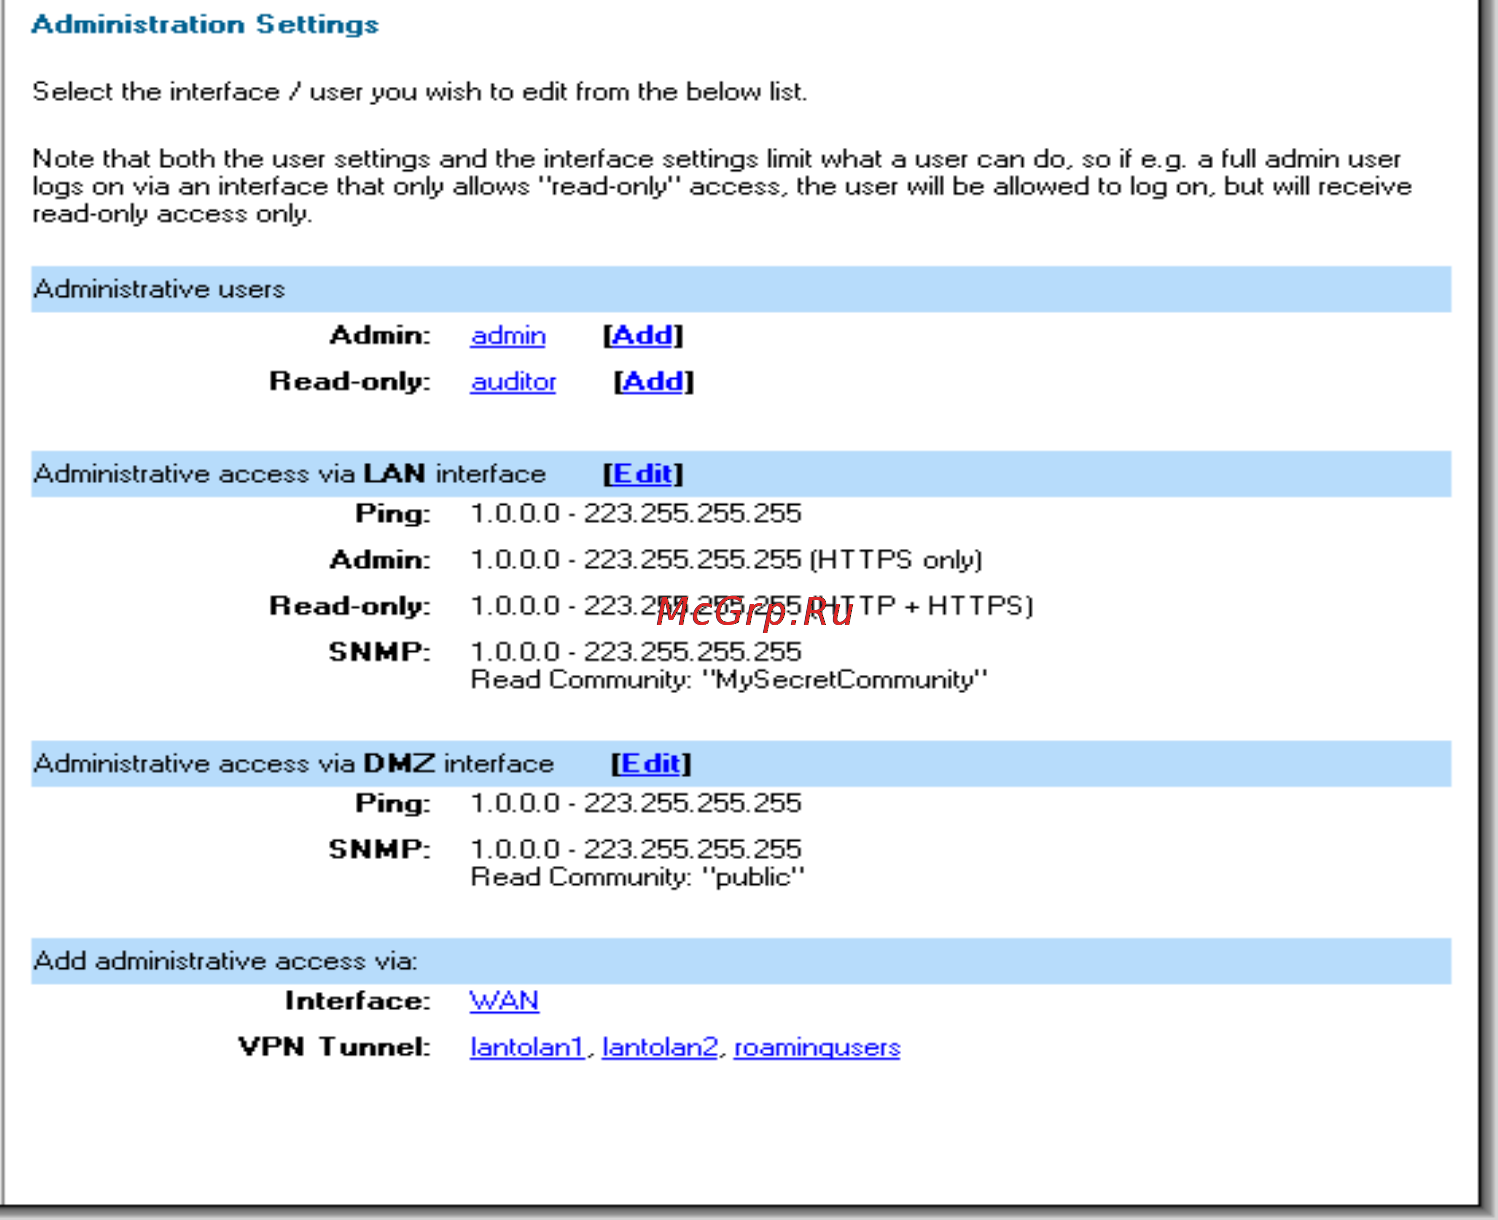Click Add next to the auditor user
This screenshot has height=1220, width=1498.
point(654,382)
